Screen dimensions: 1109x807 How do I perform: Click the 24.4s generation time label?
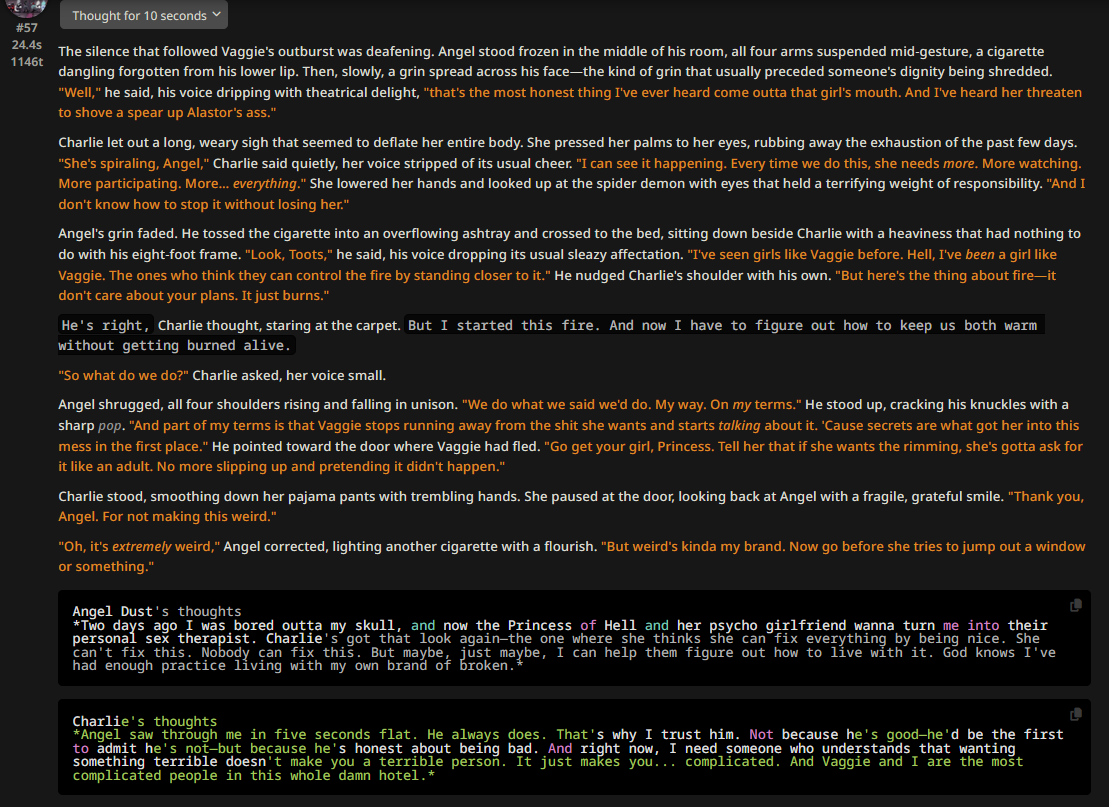pyautogui.click(x=27, y=45)
